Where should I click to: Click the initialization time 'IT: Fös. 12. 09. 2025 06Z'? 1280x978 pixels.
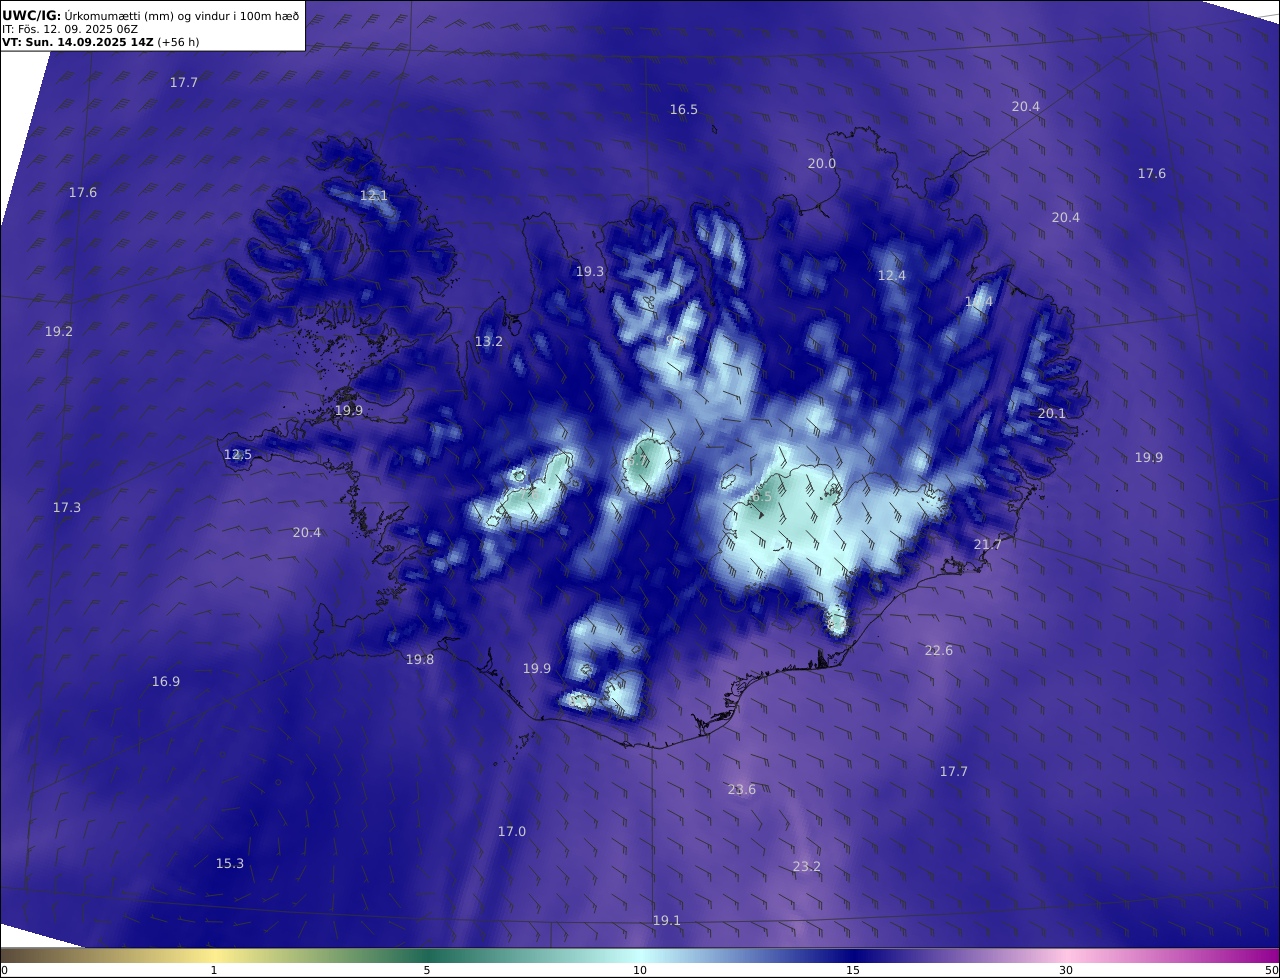[x=70, y=29]
